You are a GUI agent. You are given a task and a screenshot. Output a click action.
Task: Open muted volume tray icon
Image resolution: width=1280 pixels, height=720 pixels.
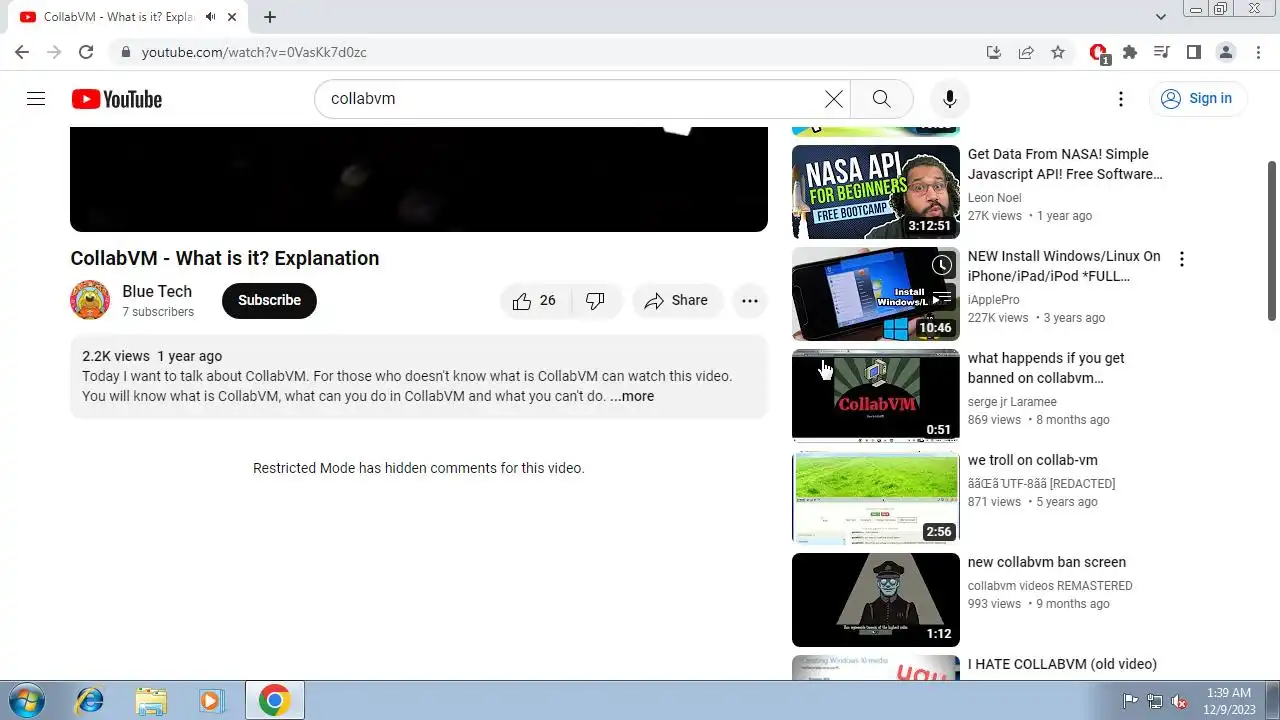coord(1179,701)
